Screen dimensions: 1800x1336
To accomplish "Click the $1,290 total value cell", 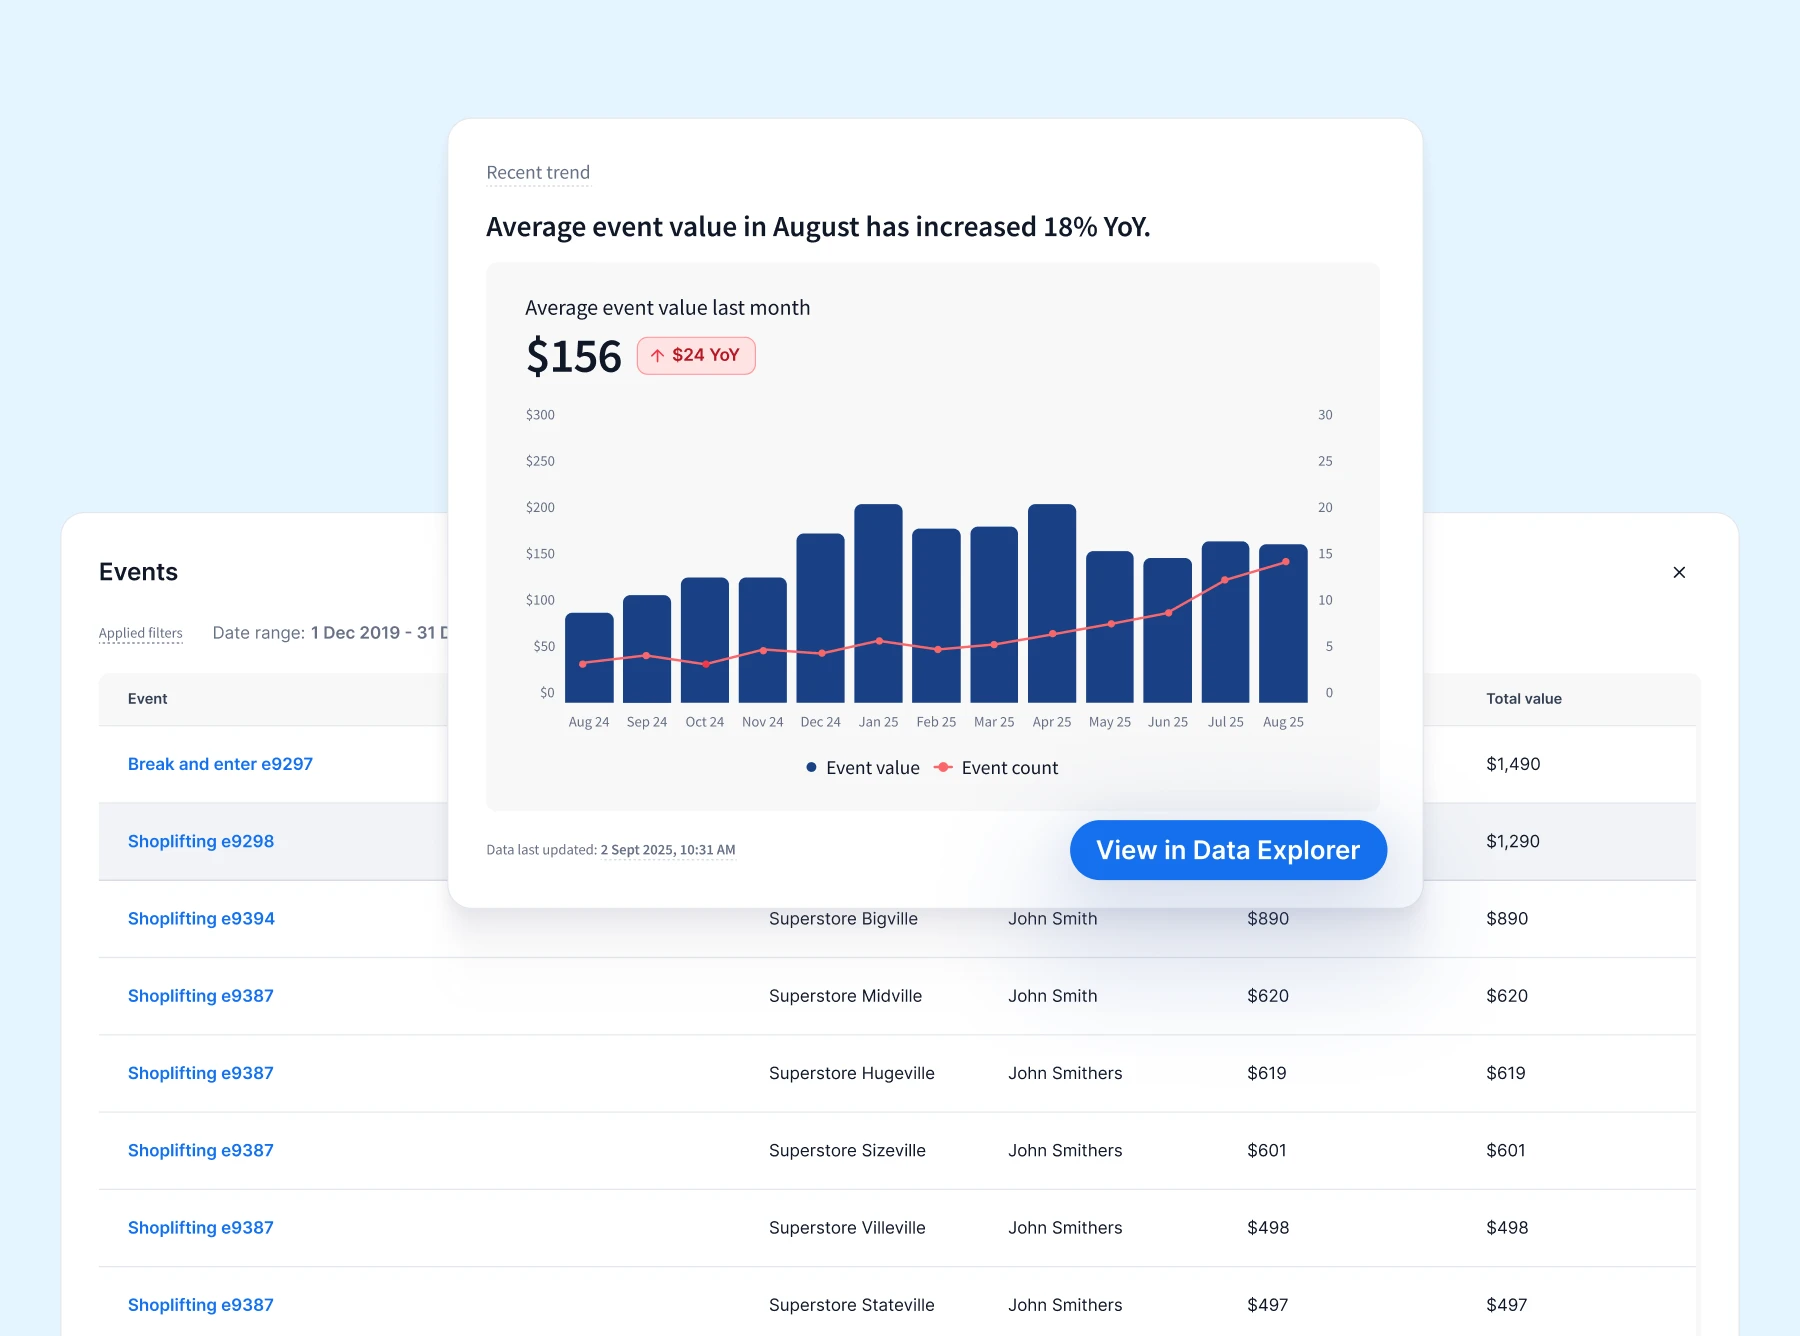I will point(1513,841).
